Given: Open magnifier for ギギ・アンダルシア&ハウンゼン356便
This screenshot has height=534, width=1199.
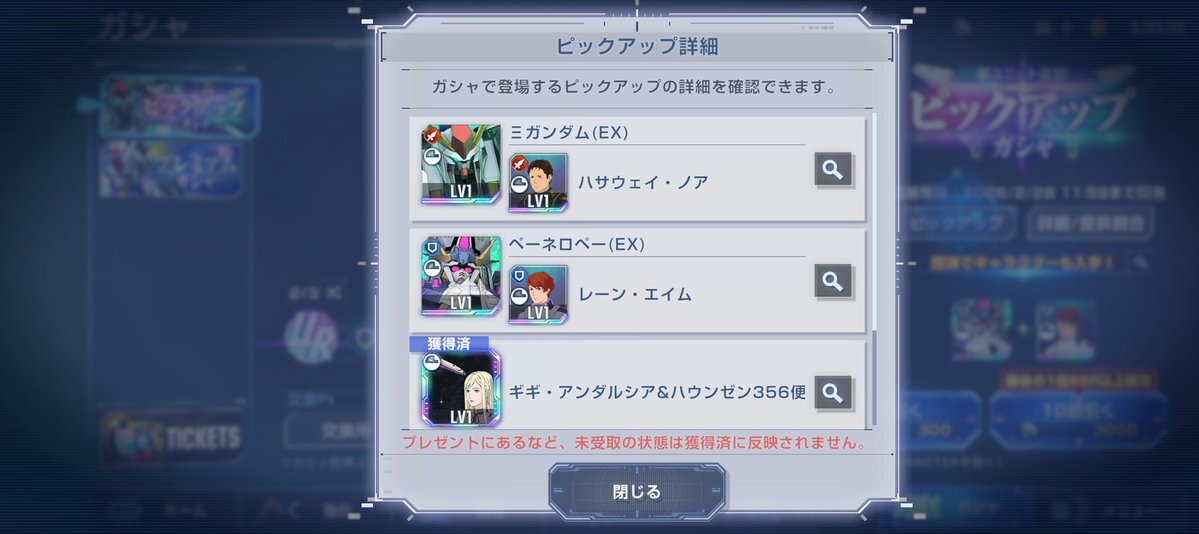Looking at the screenshot, I should [x=833, y=393].
